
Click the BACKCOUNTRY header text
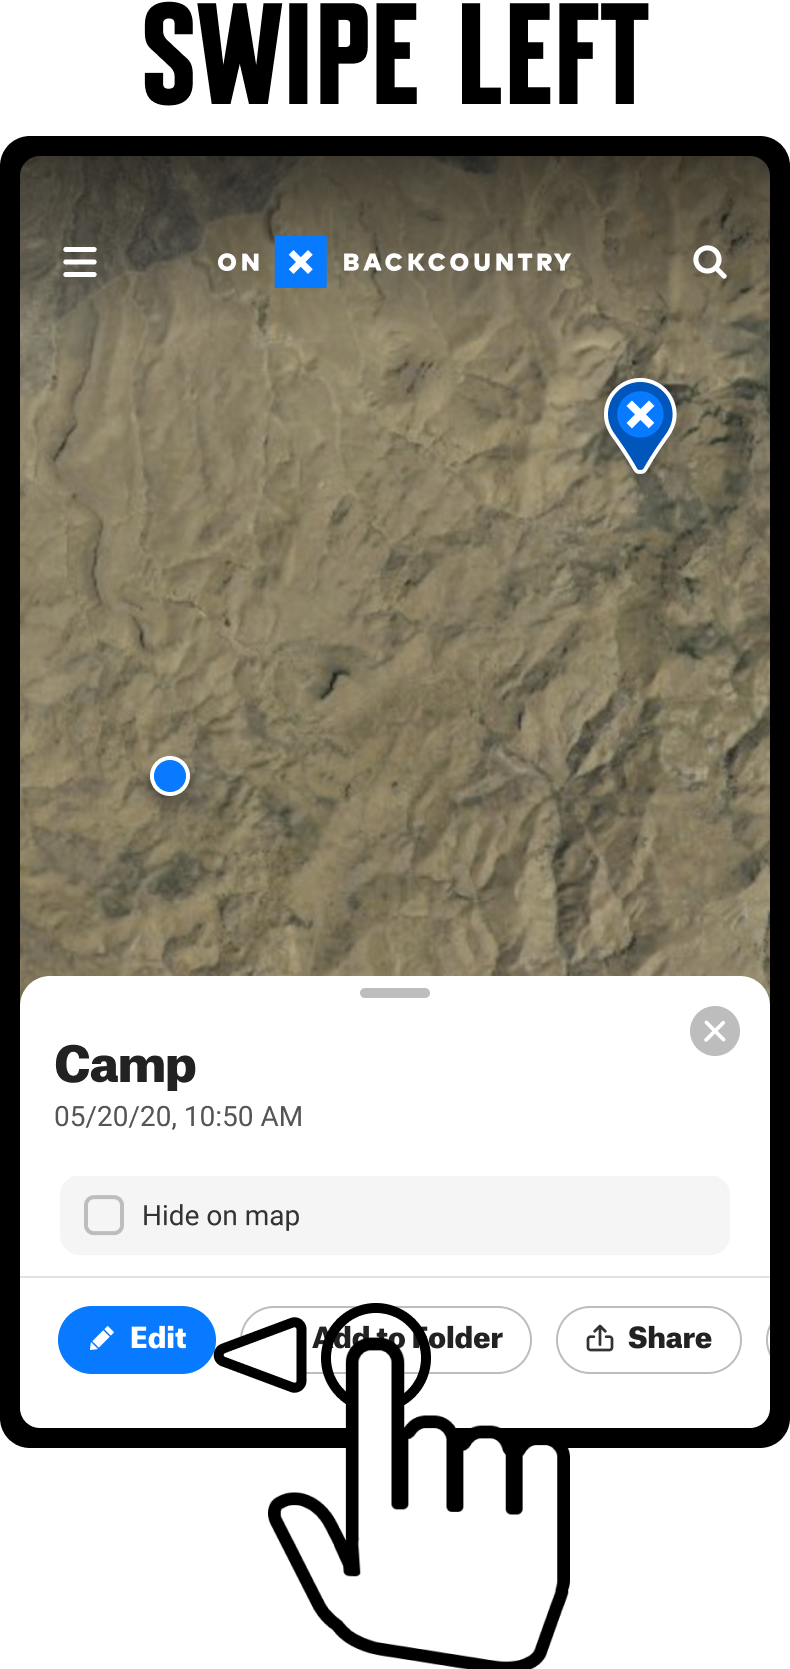[x=457, y=262]
